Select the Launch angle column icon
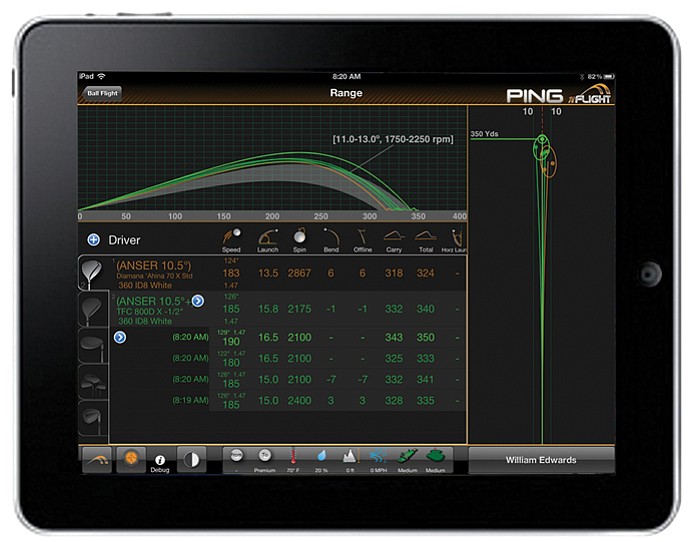Image resolution: width=690 pixels, height=542 pixels. tap(268, 240)
